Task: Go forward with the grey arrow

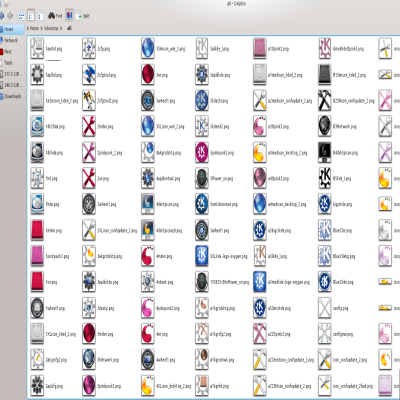Action: [x=10, y=15]
